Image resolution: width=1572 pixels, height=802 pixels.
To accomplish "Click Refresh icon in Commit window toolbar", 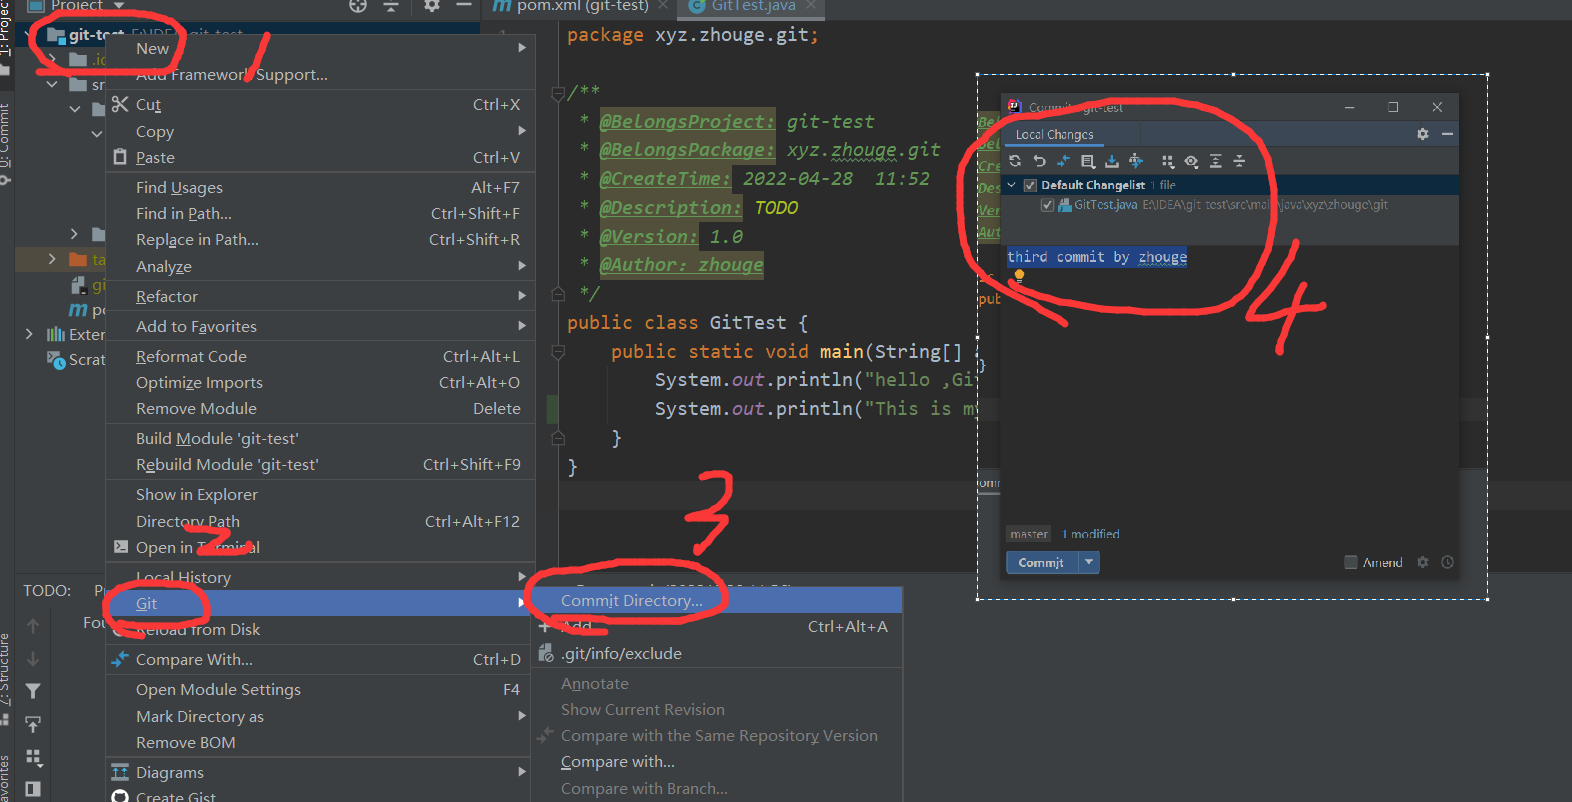I will [1015, 161].
